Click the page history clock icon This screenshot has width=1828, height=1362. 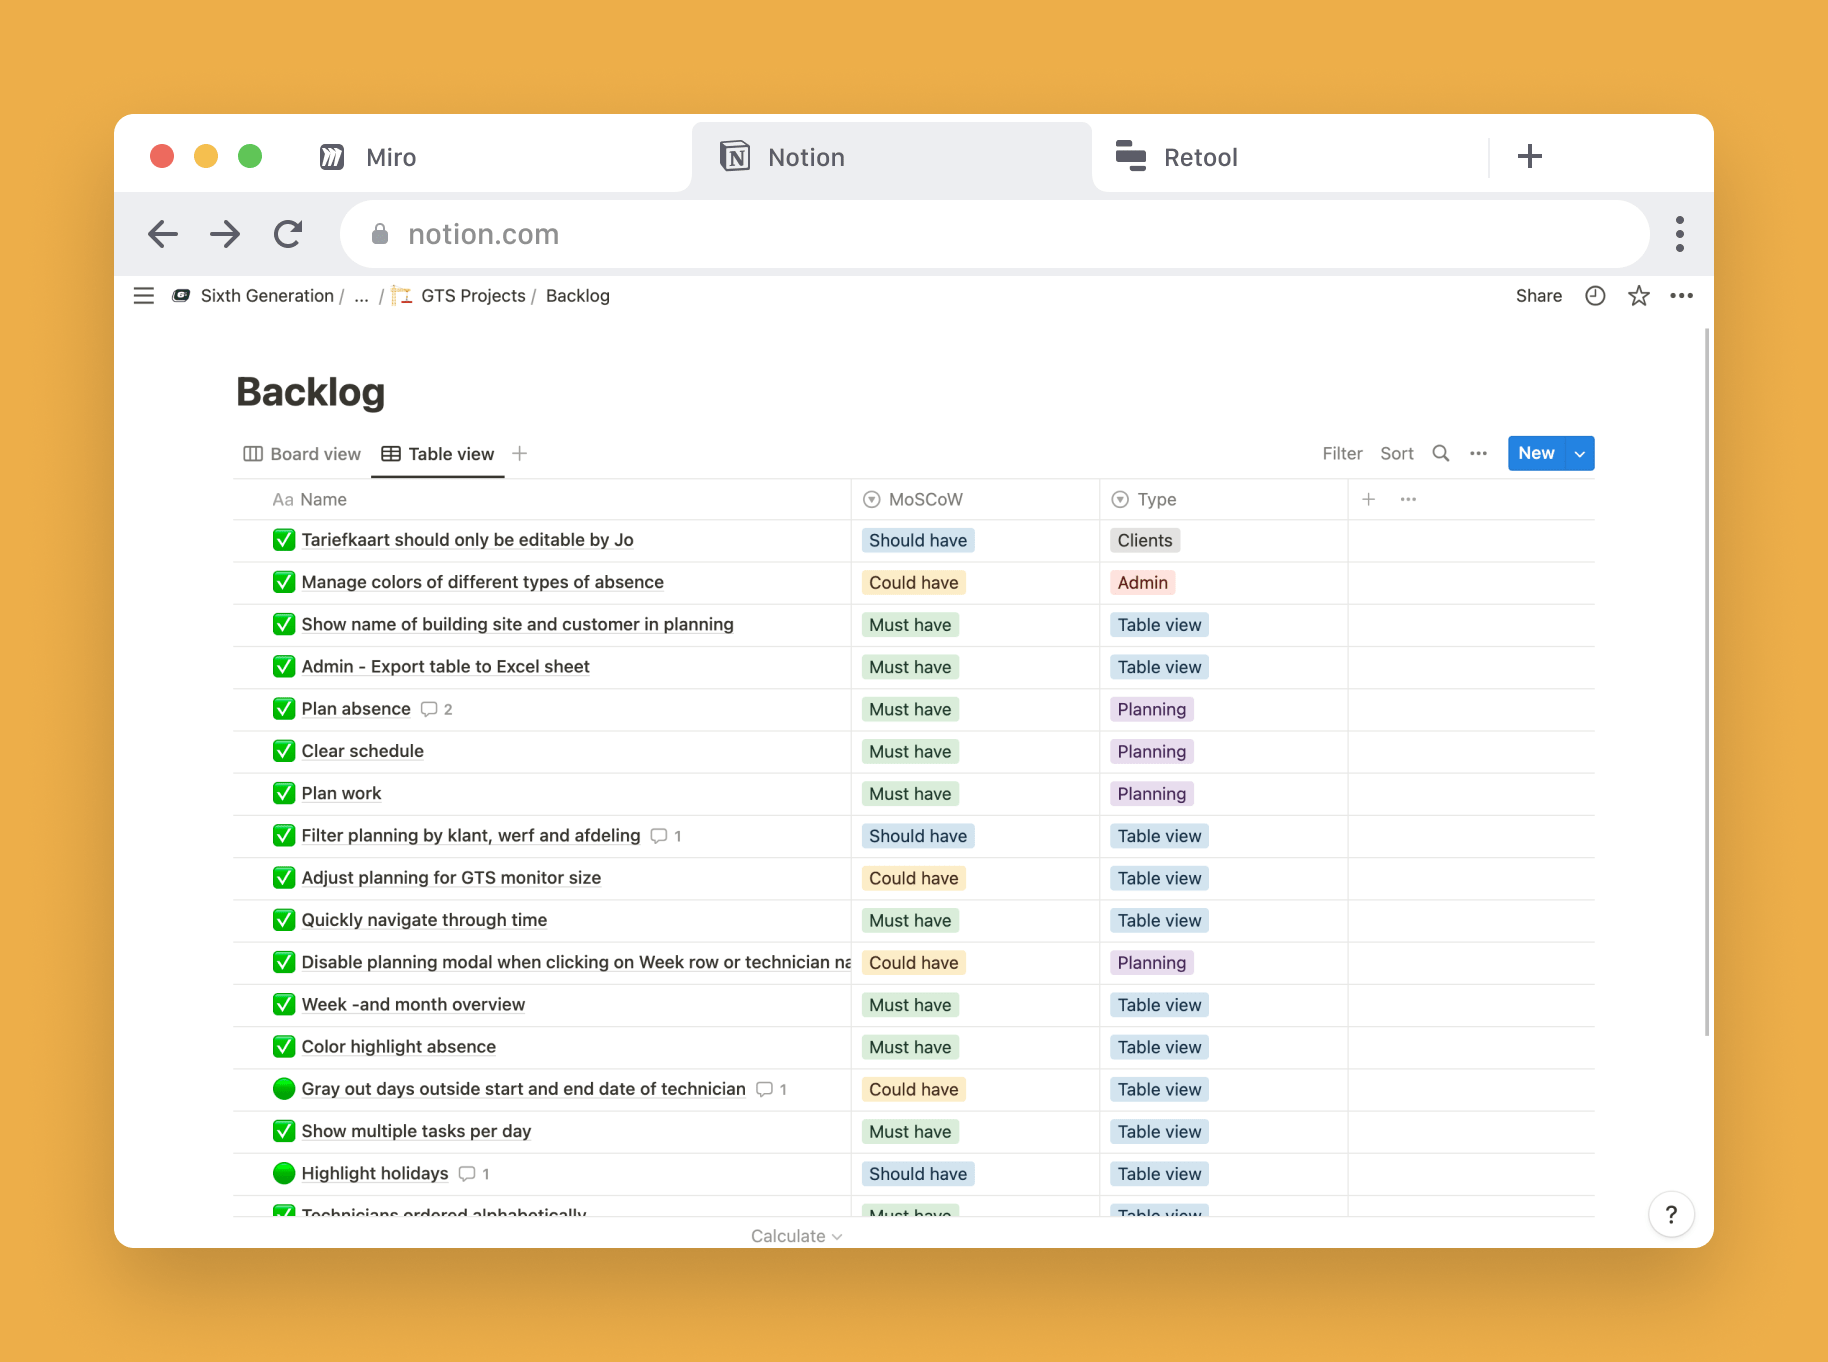click(x=1595, y=296)
